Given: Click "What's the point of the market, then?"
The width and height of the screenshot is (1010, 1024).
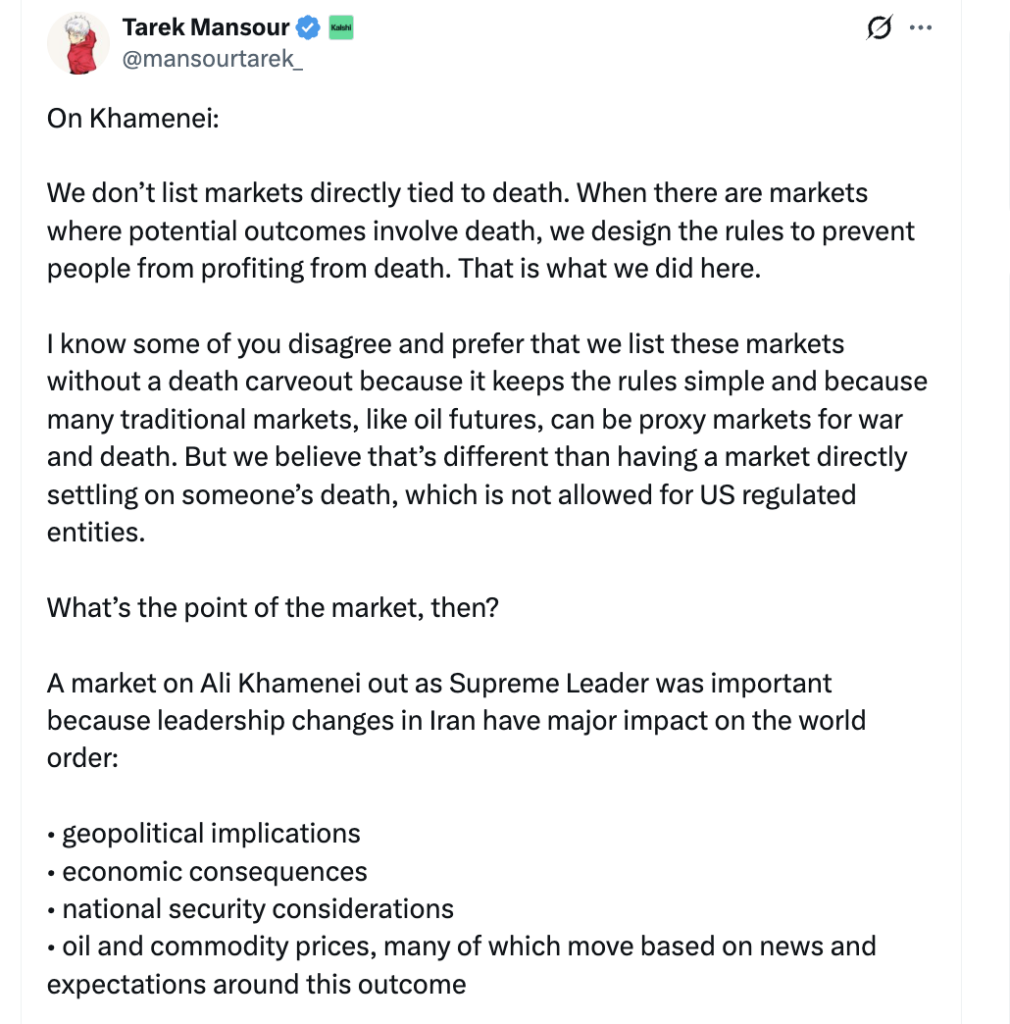Looking at the screenshot, I should coord(272,608).
